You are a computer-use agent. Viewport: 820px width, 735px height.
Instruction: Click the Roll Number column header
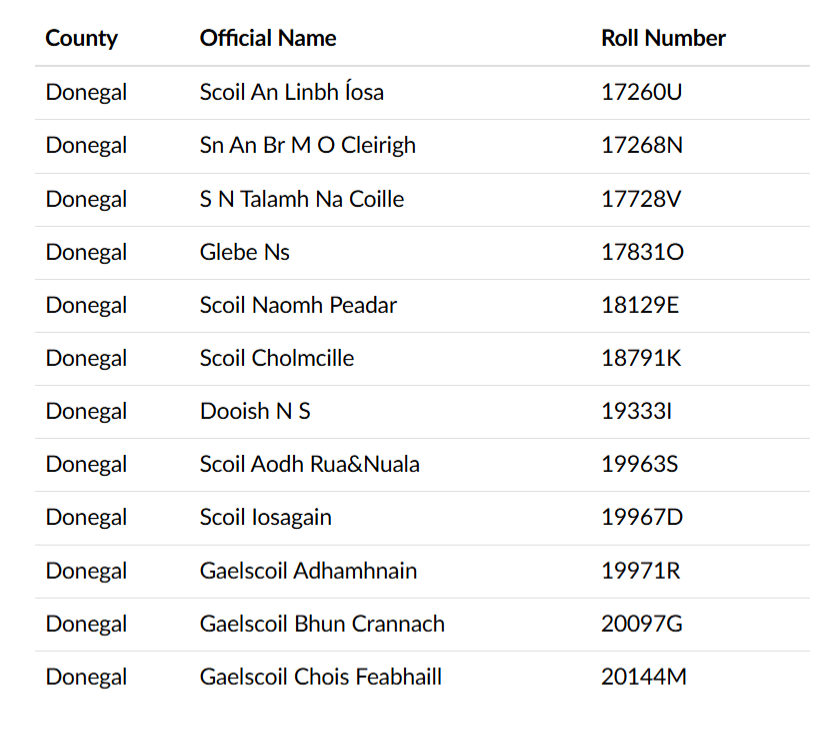[663, 38]
